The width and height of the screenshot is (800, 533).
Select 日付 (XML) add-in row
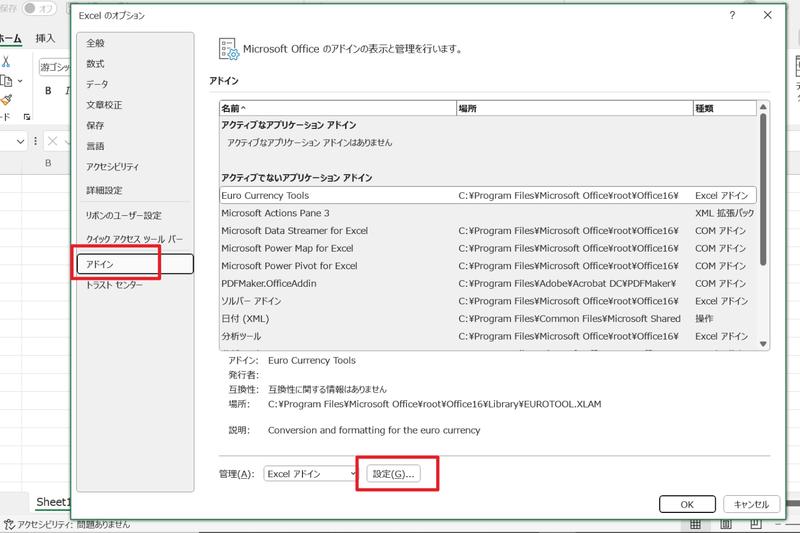(488, 319)
